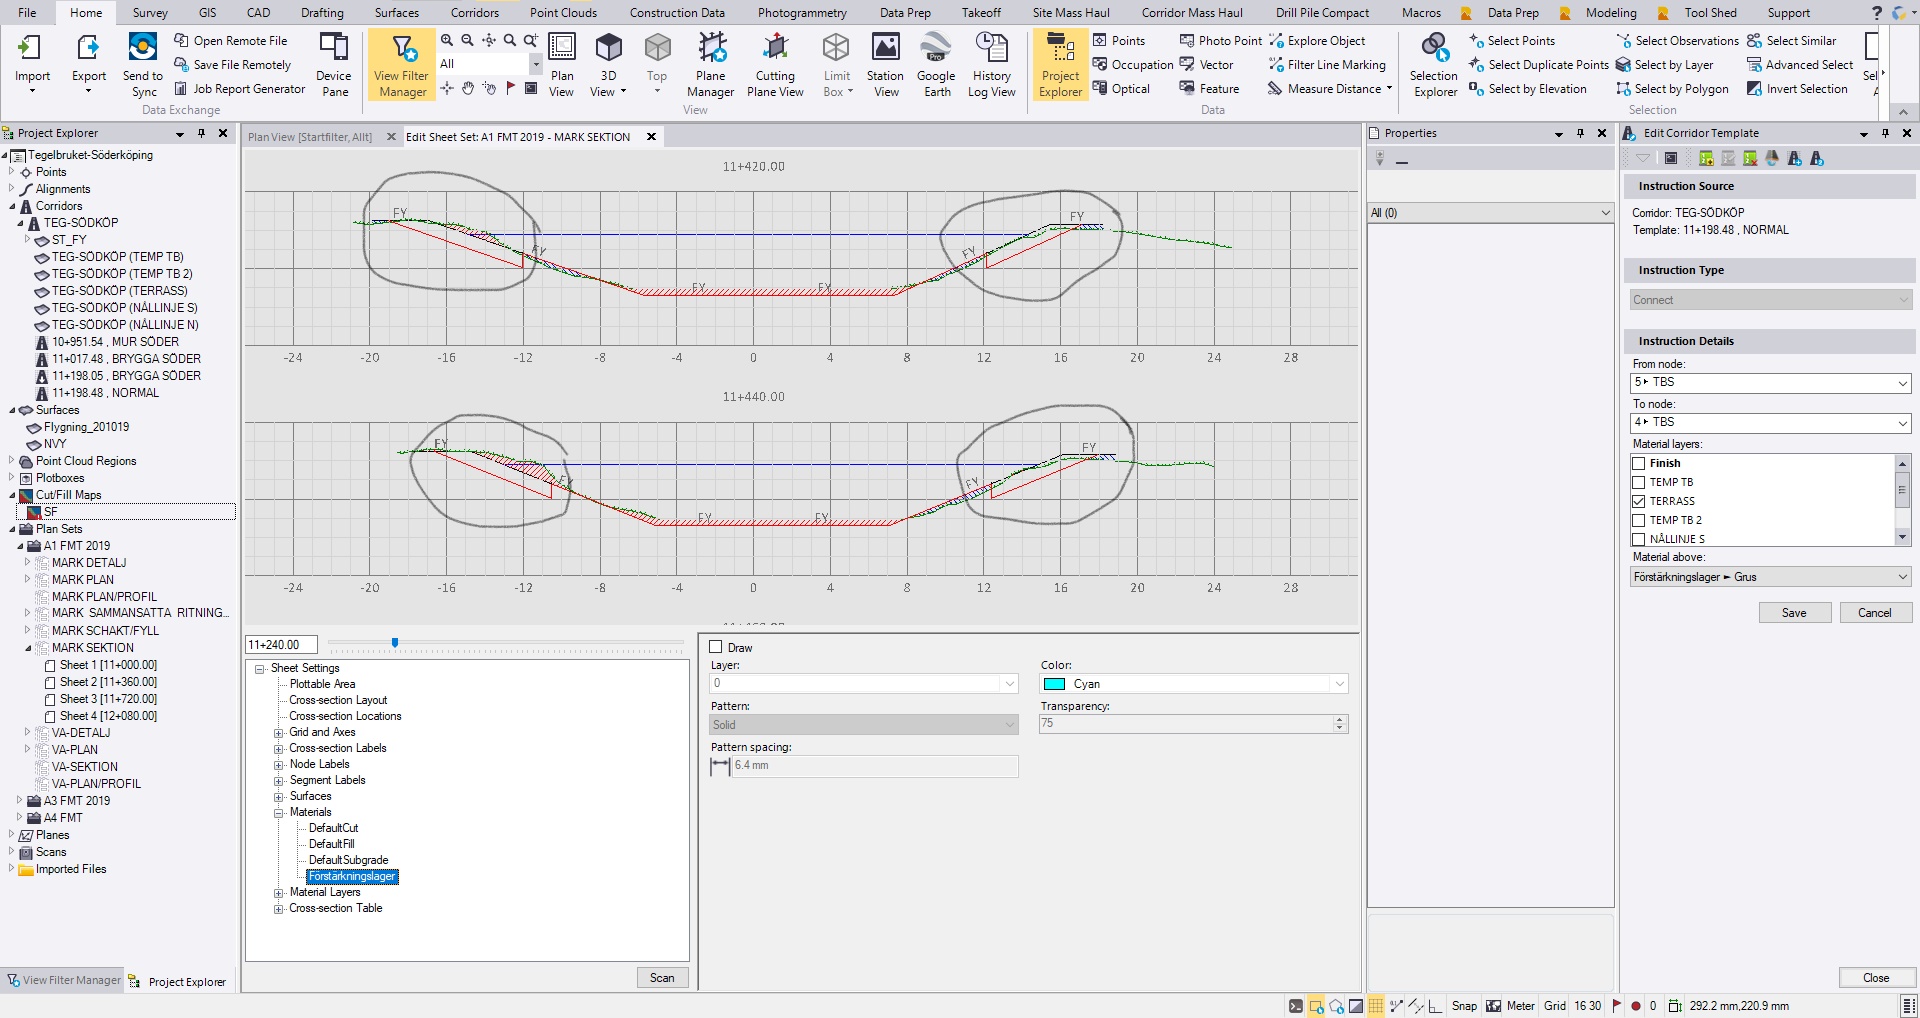Switch to the Corridors ribbon tab
The height and width of the screenshot is (1018, 1920).
click(474, 13)
